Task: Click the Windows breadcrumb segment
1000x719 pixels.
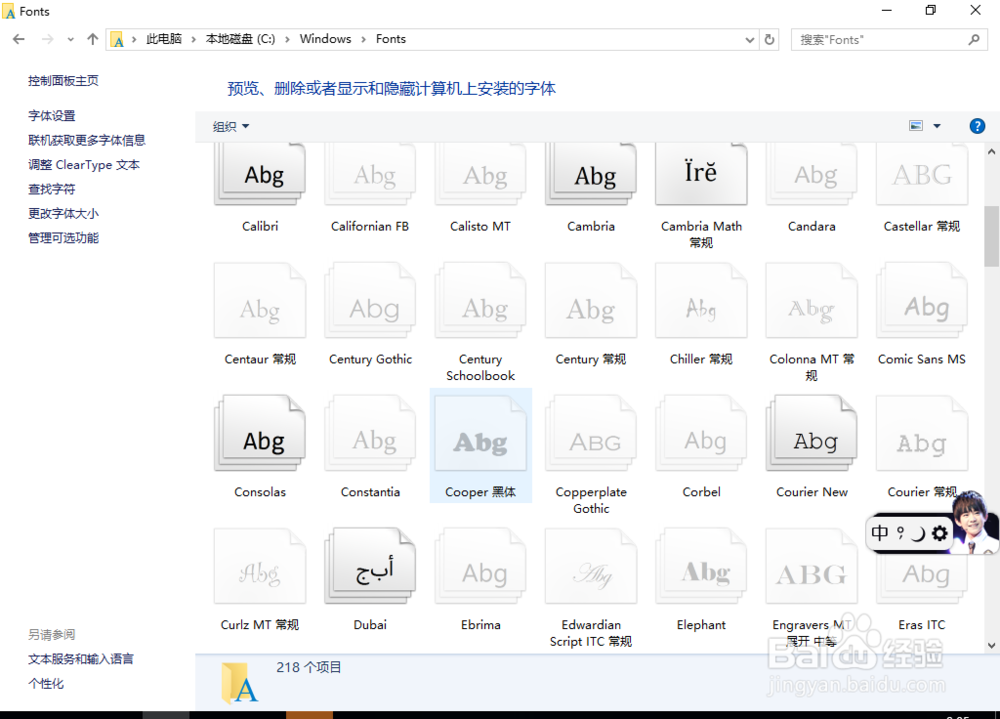Action: pyautogui.click(x=325, y=39)
